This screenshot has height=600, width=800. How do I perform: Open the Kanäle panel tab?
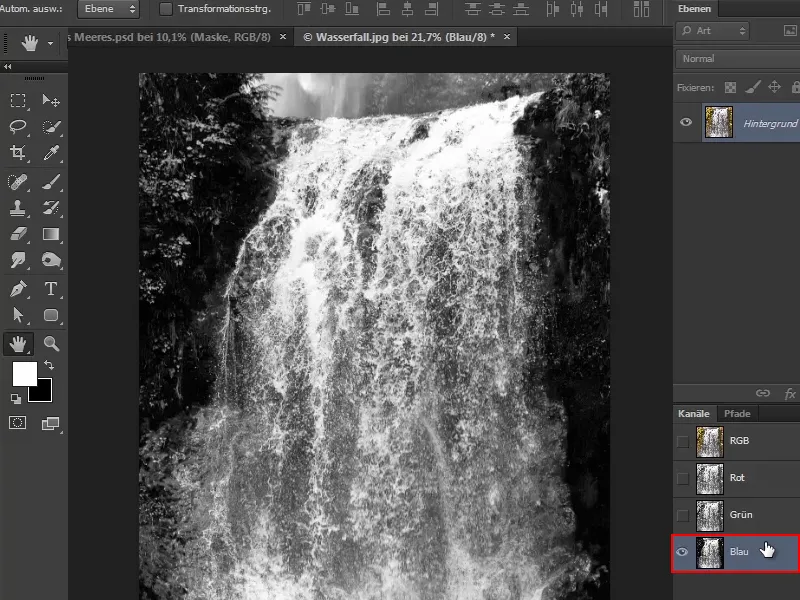pyautogui.click(x=694, y=413)
